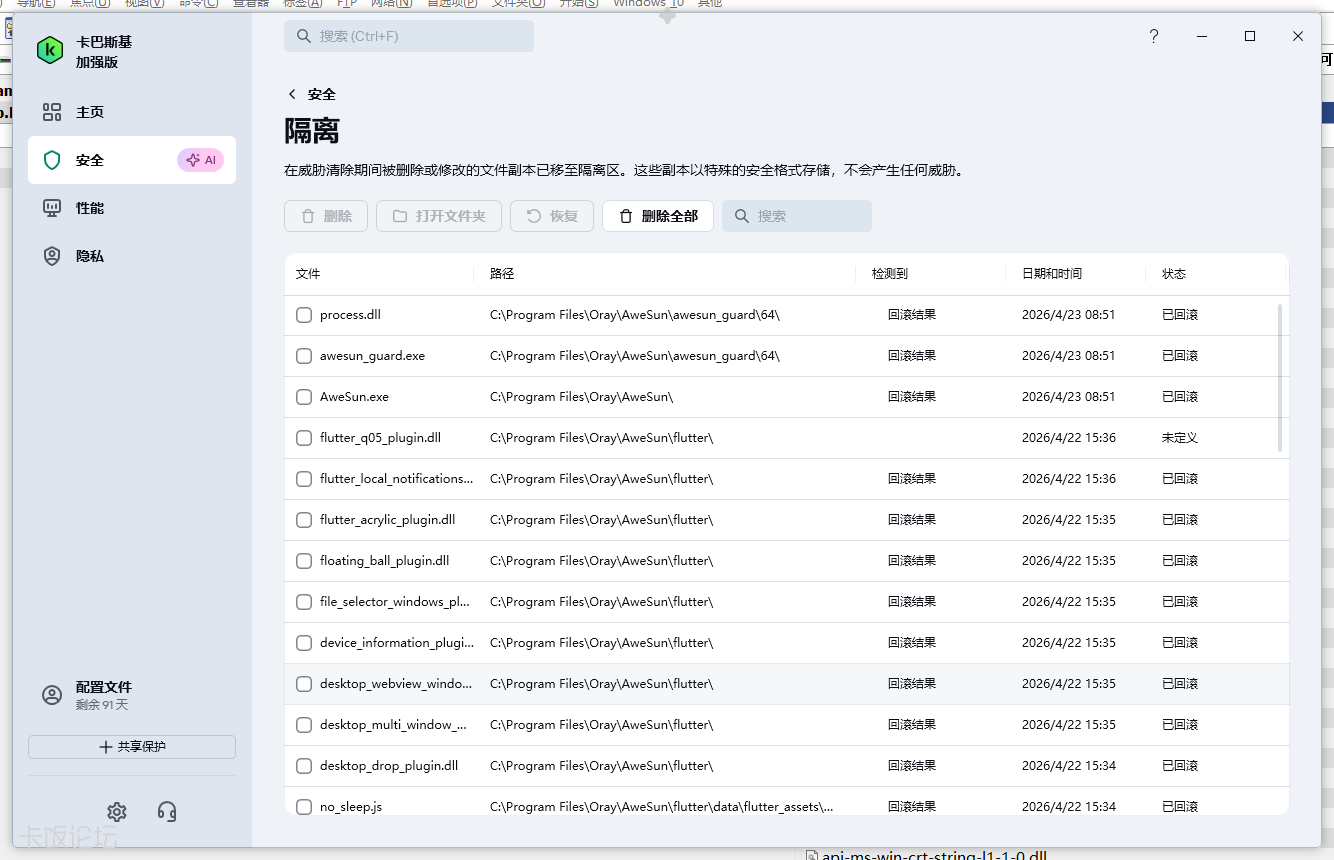Click the quarantine list vertical scrollbar
The image size is (1334, 860).
coord(1280,378)
